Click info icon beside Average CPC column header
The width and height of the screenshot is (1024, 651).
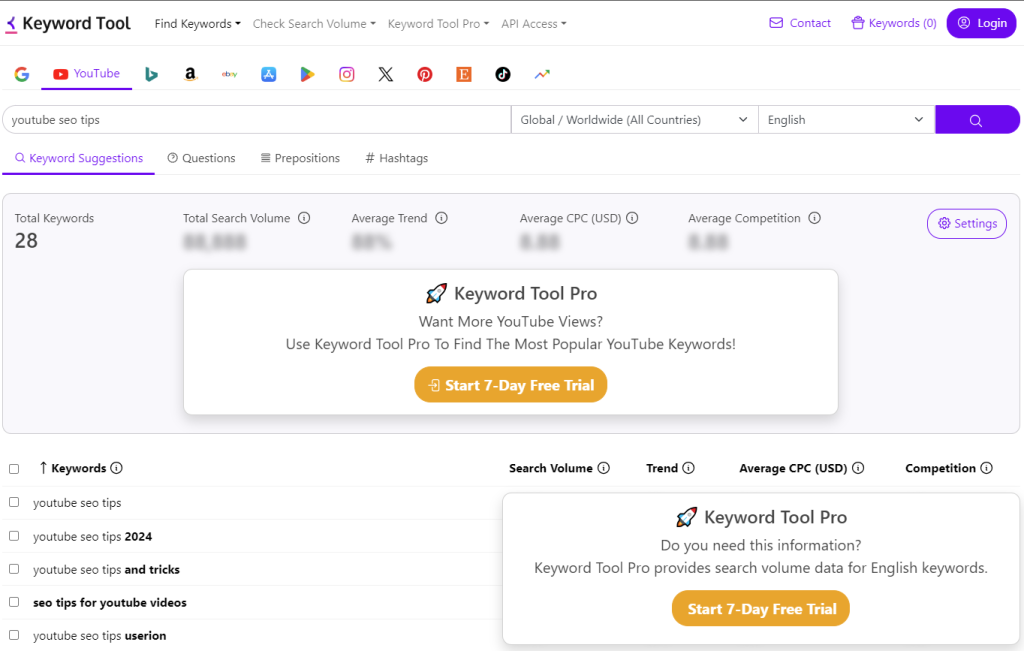tap(858, 468)
